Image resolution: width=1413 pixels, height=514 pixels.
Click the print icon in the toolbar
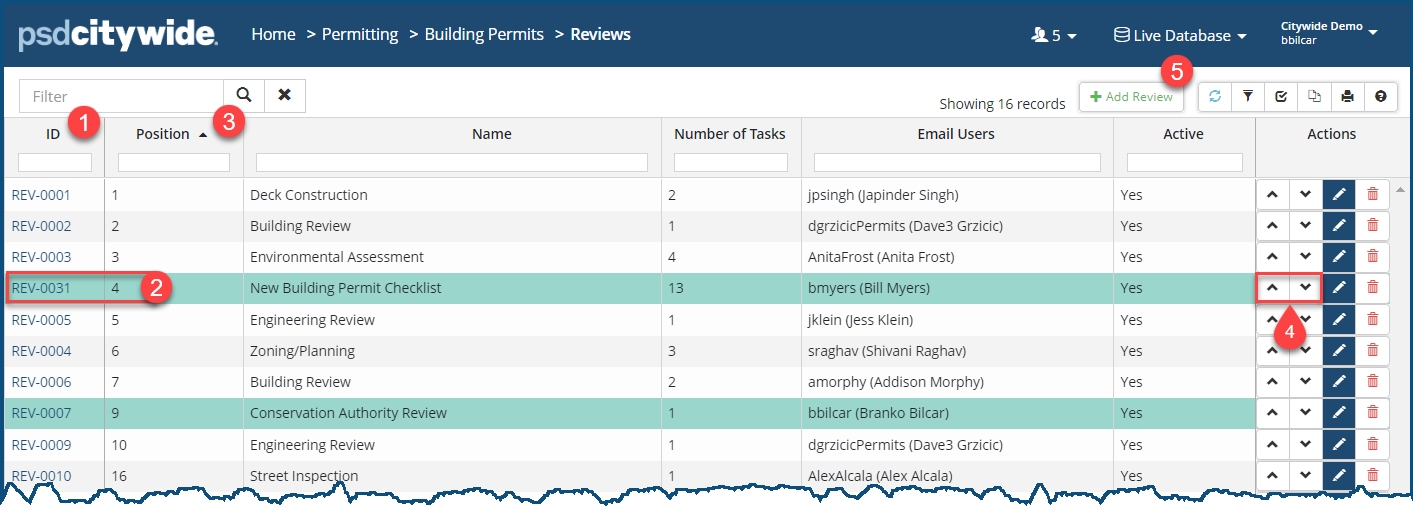click(x=1347, y=97)
